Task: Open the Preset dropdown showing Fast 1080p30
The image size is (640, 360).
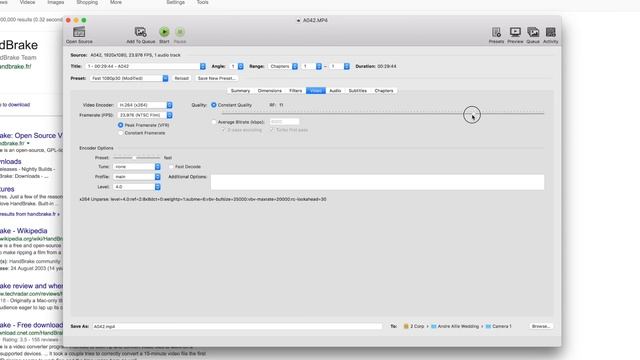Action: point(129,78)
